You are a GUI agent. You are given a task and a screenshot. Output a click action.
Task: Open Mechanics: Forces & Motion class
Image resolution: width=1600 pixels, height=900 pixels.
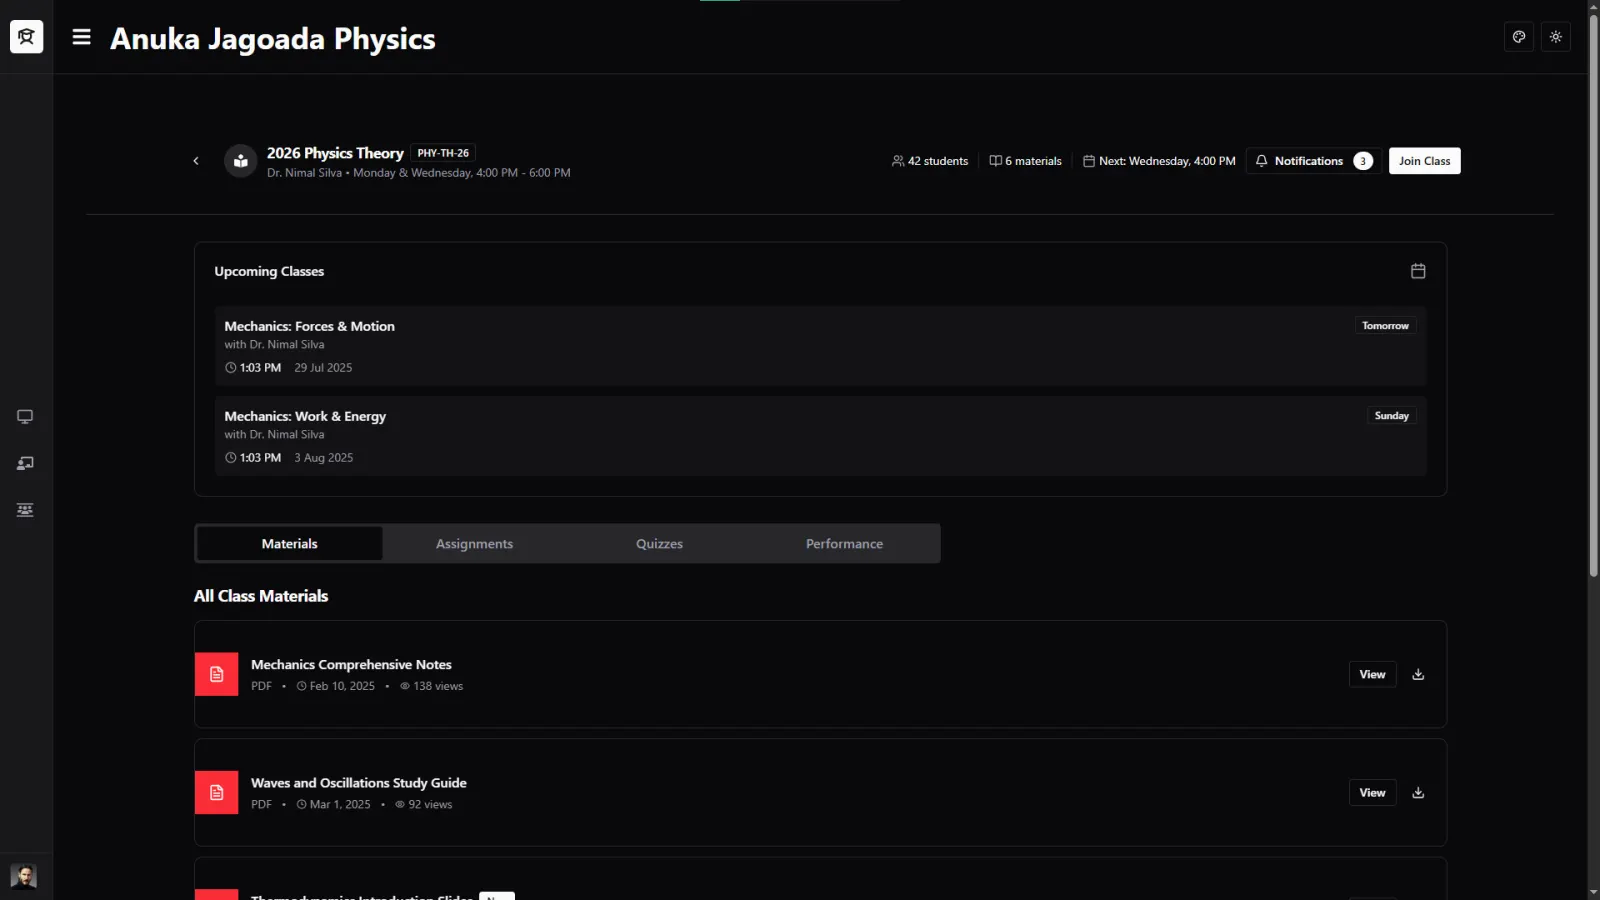tap(820, 346)
